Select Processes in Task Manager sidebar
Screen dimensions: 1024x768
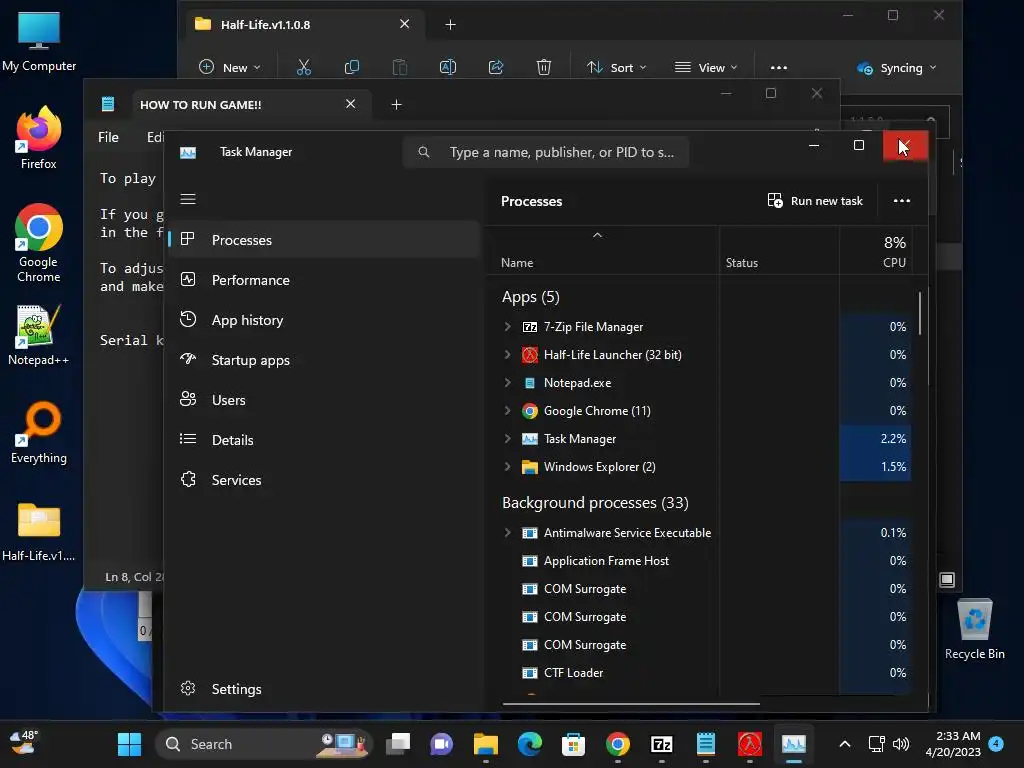325,240
